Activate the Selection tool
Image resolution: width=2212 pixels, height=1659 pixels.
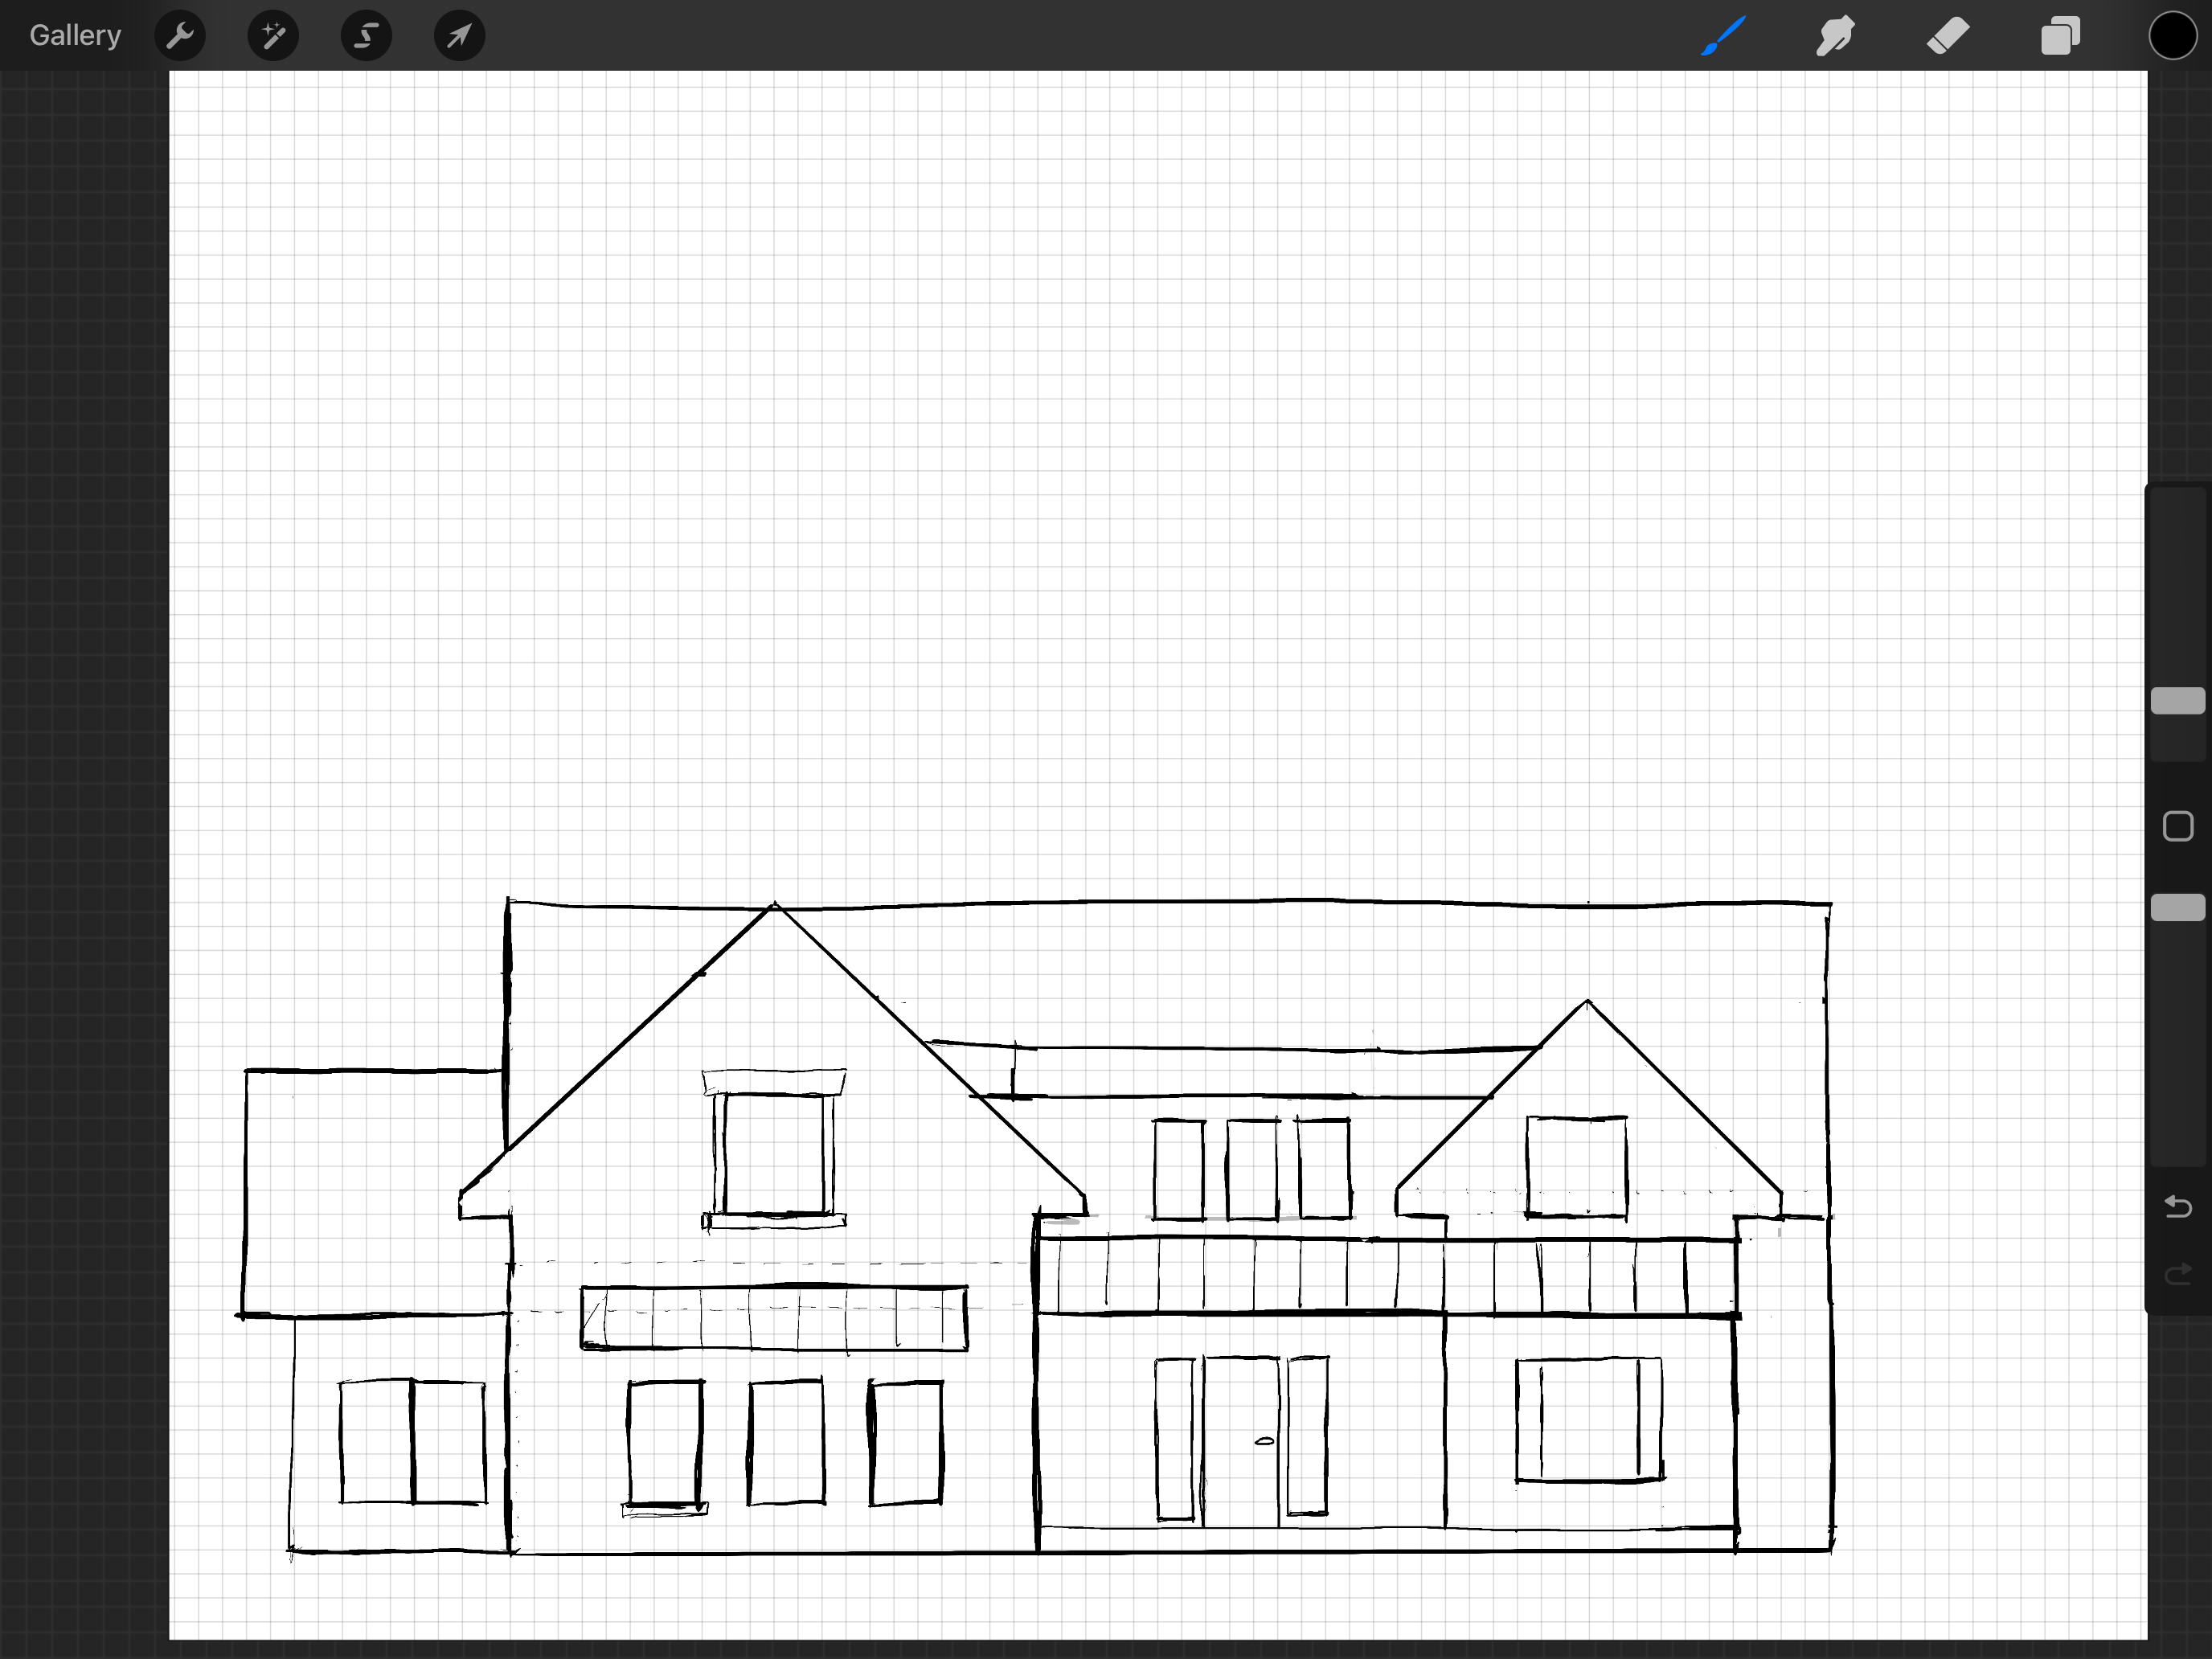click(366, 36)
